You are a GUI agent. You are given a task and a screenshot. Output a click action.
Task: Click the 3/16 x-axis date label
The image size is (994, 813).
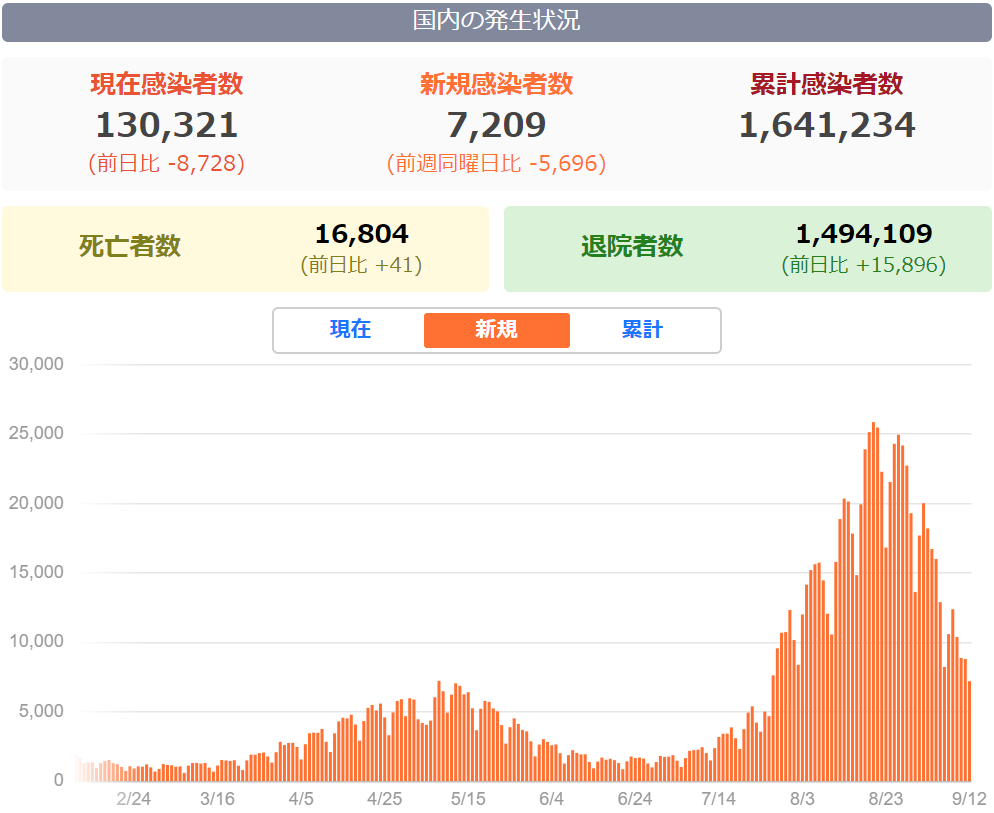point(217,798)
